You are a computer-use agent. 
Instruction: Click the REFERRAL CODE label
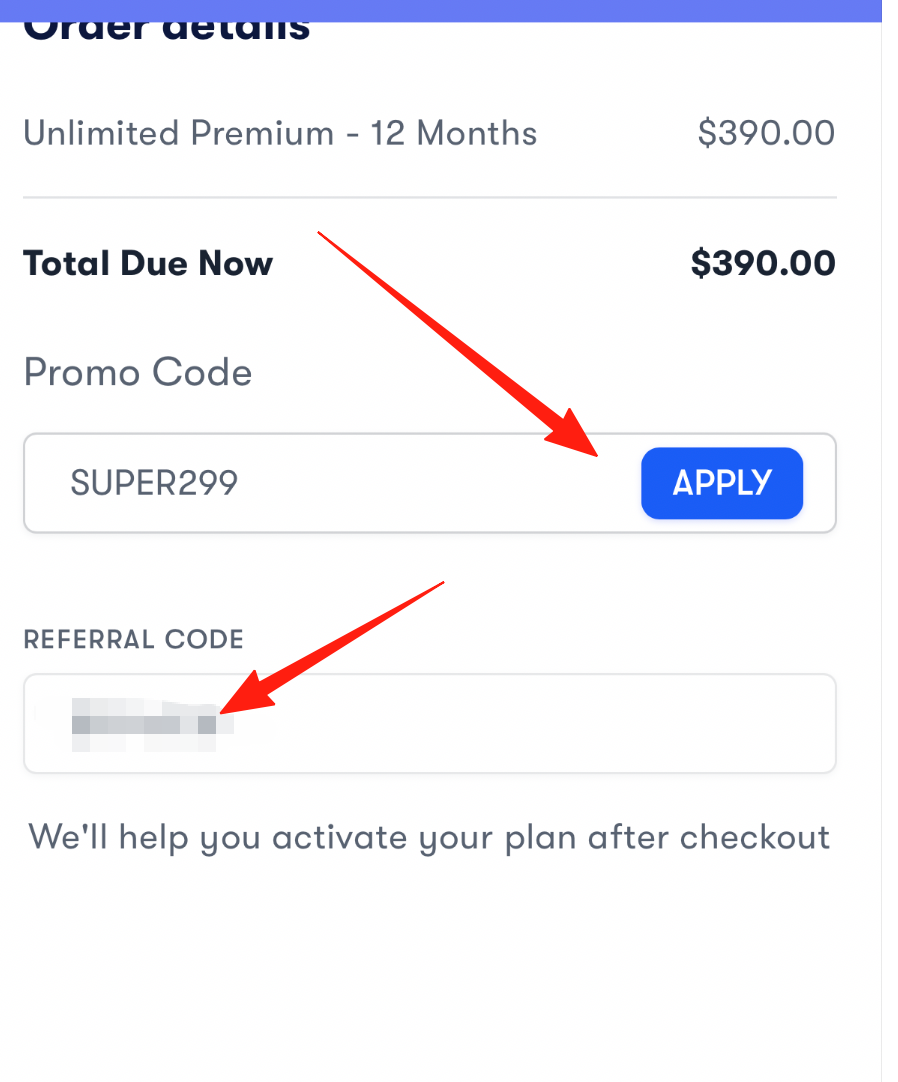[x=133, y=640]
